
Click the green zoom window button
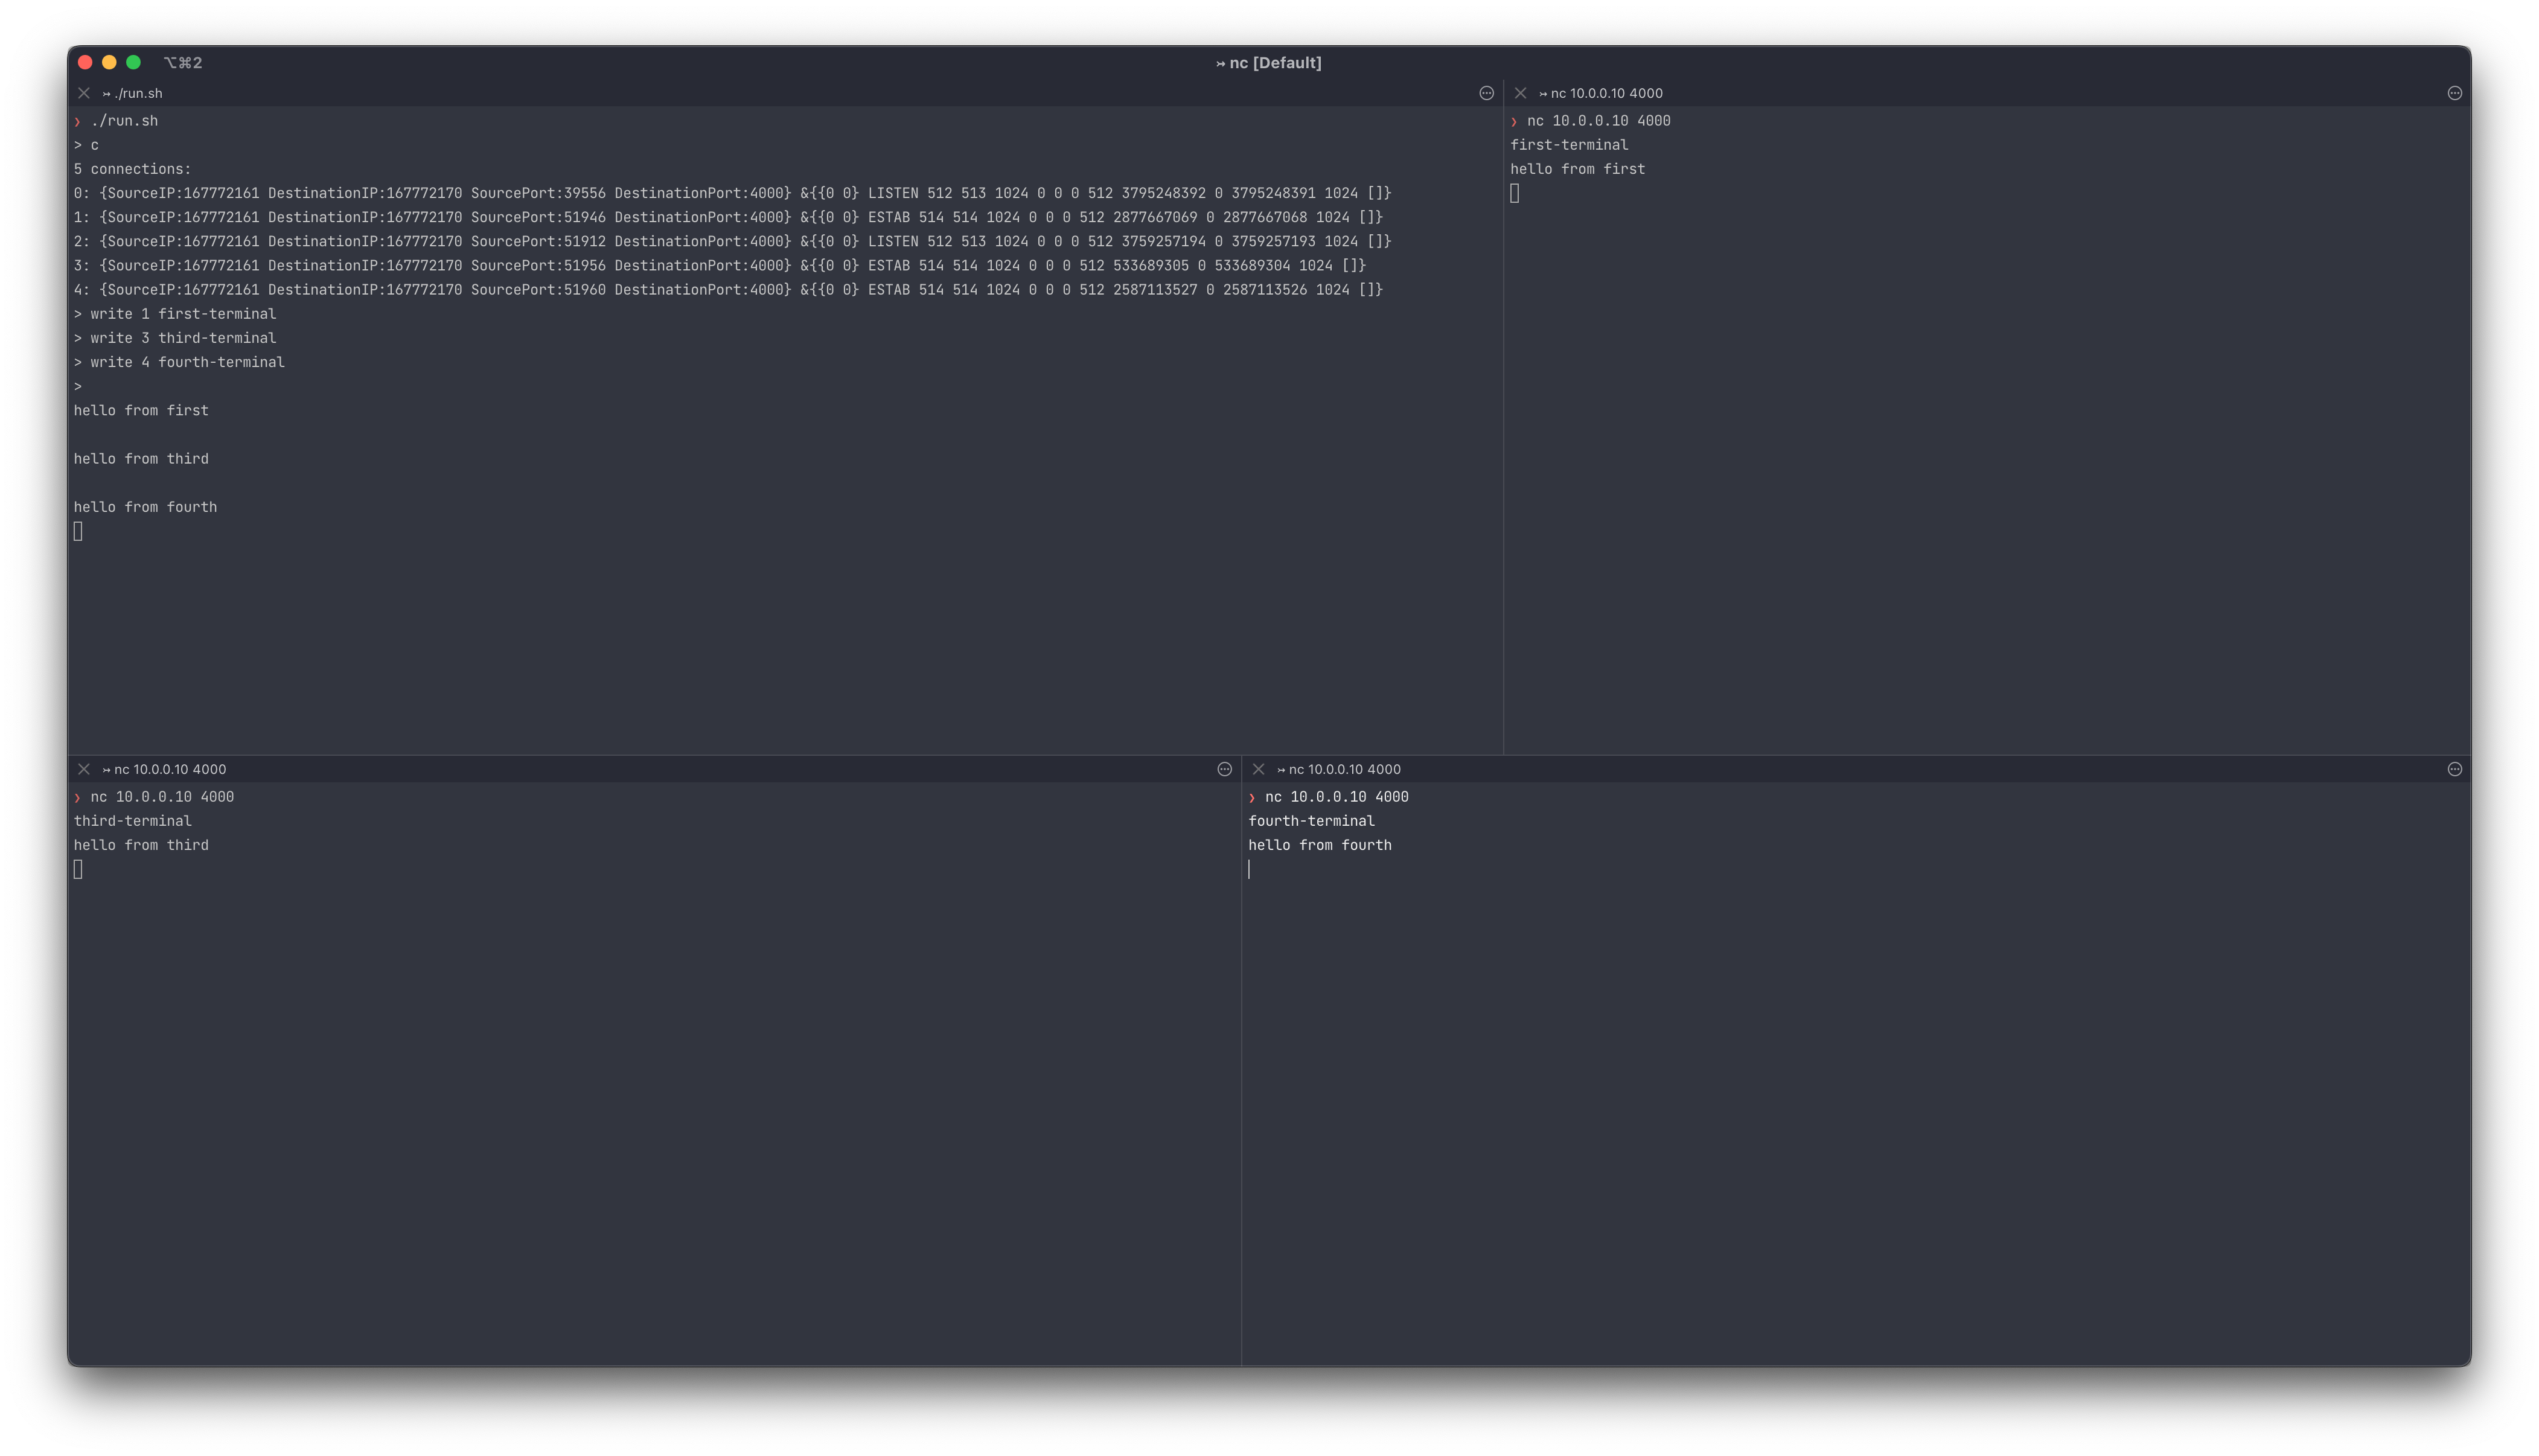[133, 62]
